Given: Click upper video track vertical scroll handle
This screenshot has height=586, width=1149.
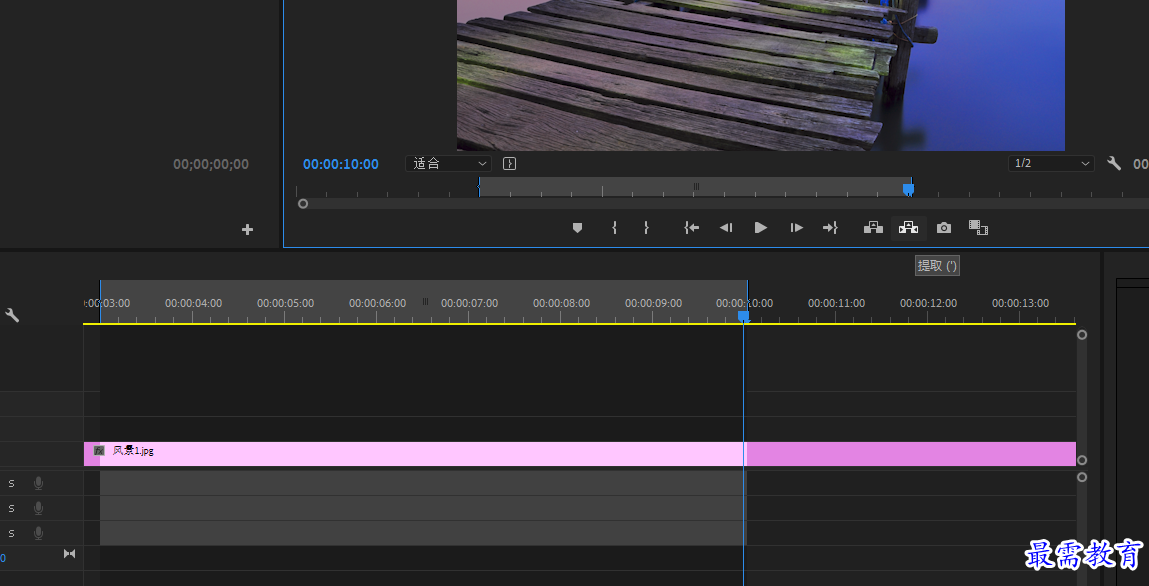Looking at the screenshot, I should tap(1082, 335).
